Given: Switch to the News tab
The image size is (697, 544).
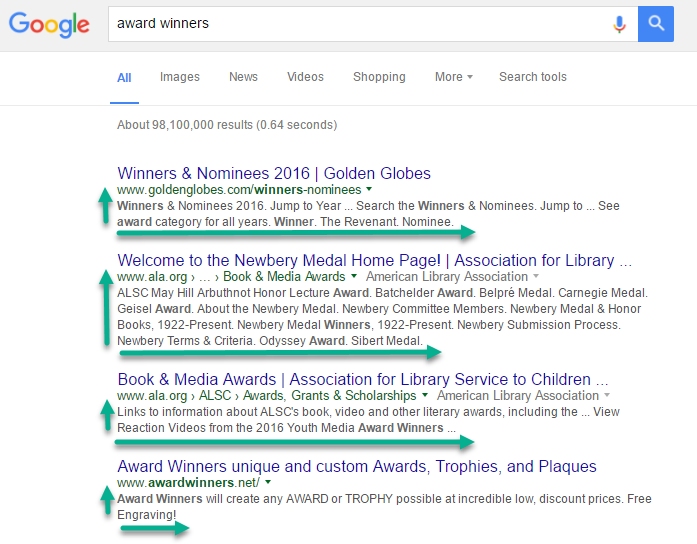Looking at the screenshot, I should (243, 77).
